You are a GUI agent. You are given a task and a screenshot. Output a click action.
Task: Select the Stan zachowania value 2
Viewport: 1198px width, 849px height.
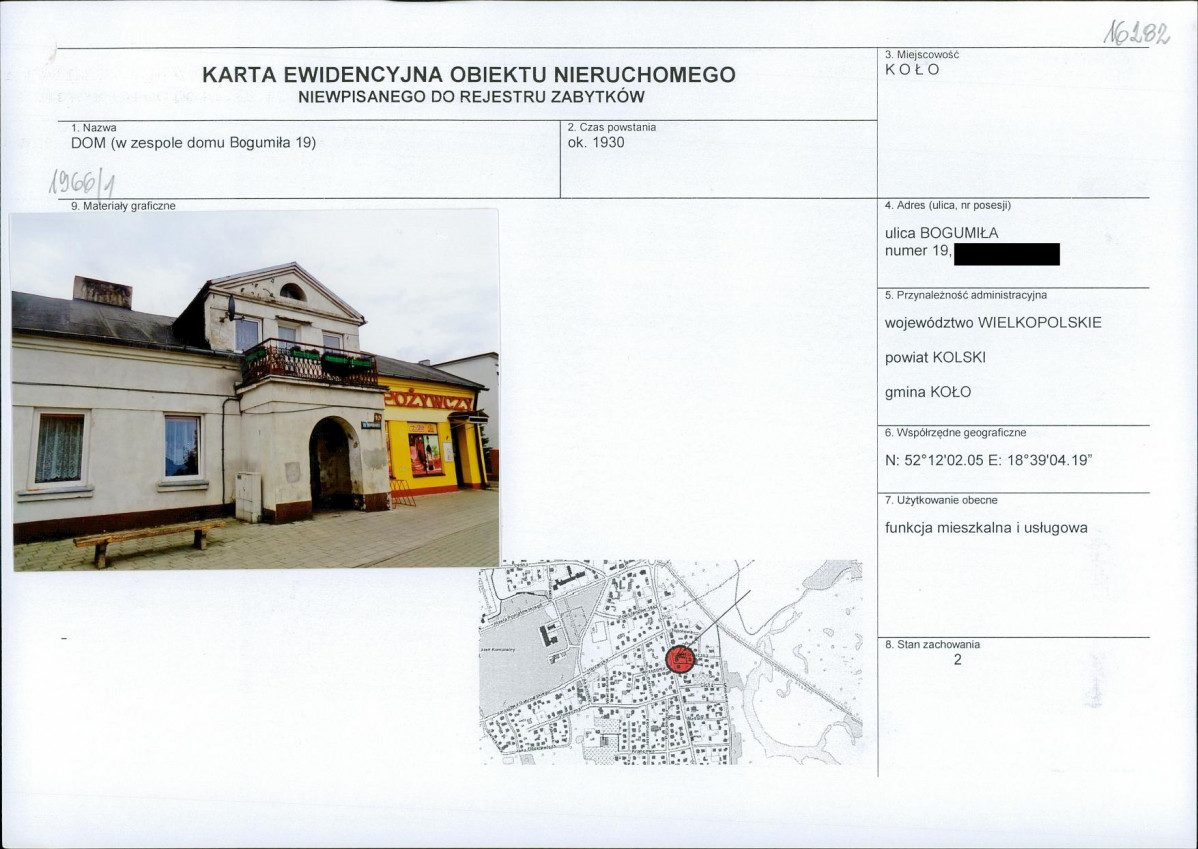[x=957, y=658]
